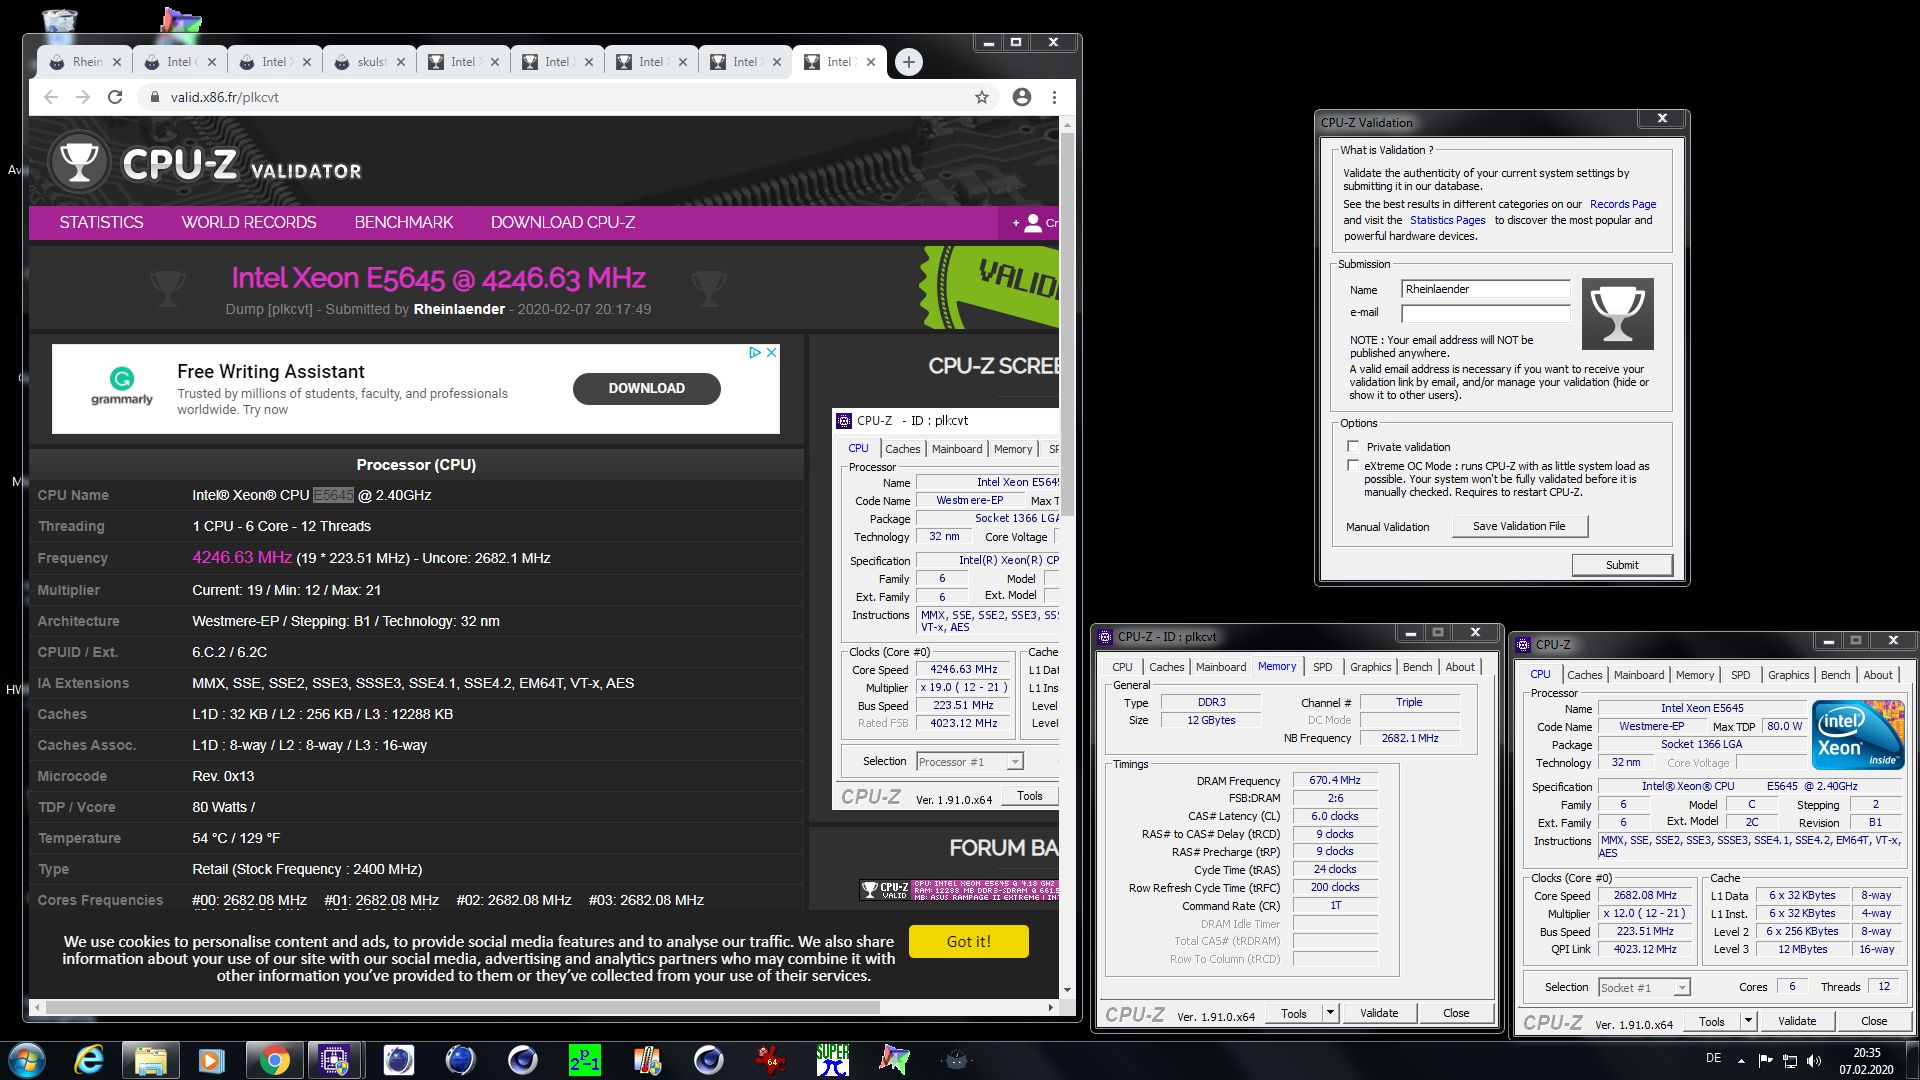Open the BENCHMARK menu item

pyautogui.click(x=403, y=222)
